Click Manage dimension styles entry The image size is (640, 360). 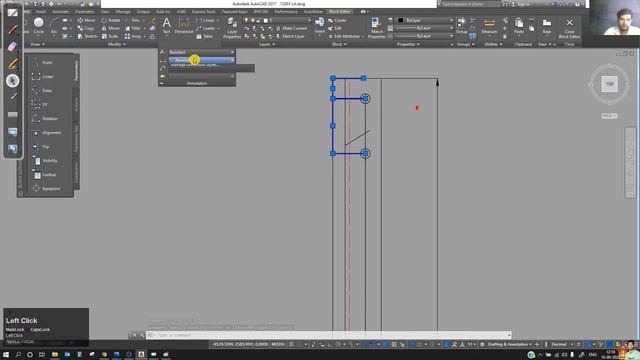pos(195,65)
